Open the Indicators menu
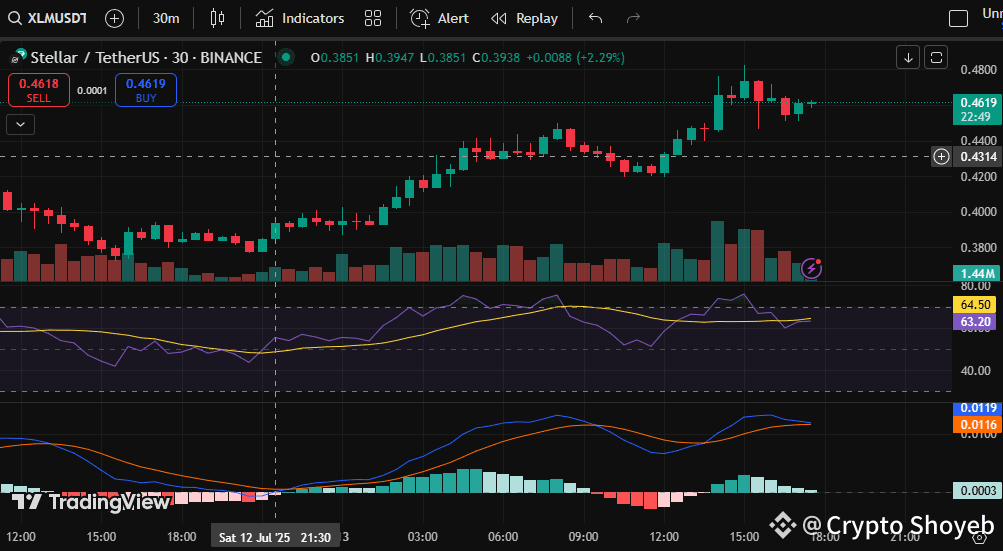1003x551 pixels. tap(300, 18)
